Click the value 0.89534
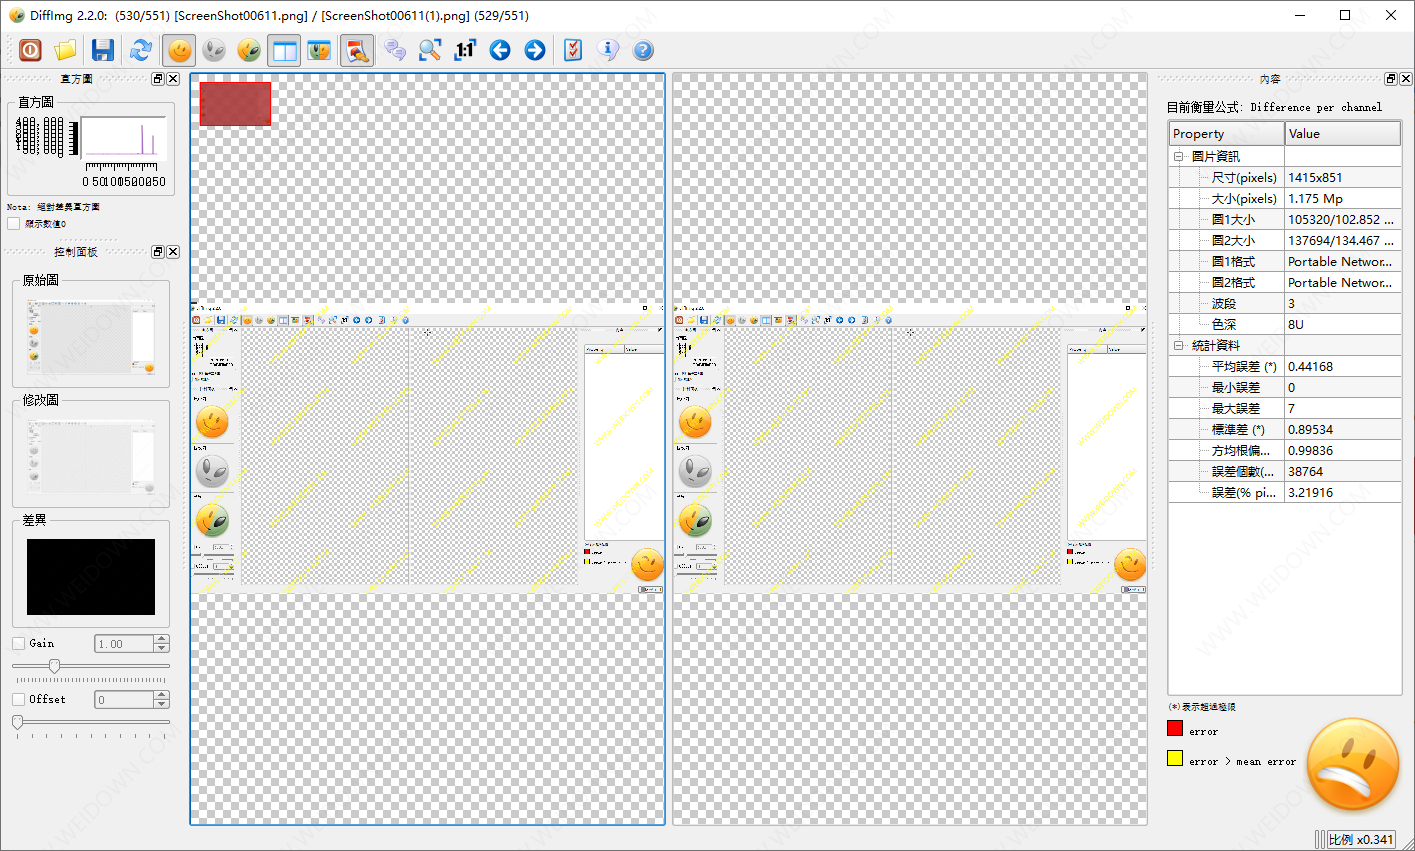This screenshot has height=851, width=1415. point(1310,430)
